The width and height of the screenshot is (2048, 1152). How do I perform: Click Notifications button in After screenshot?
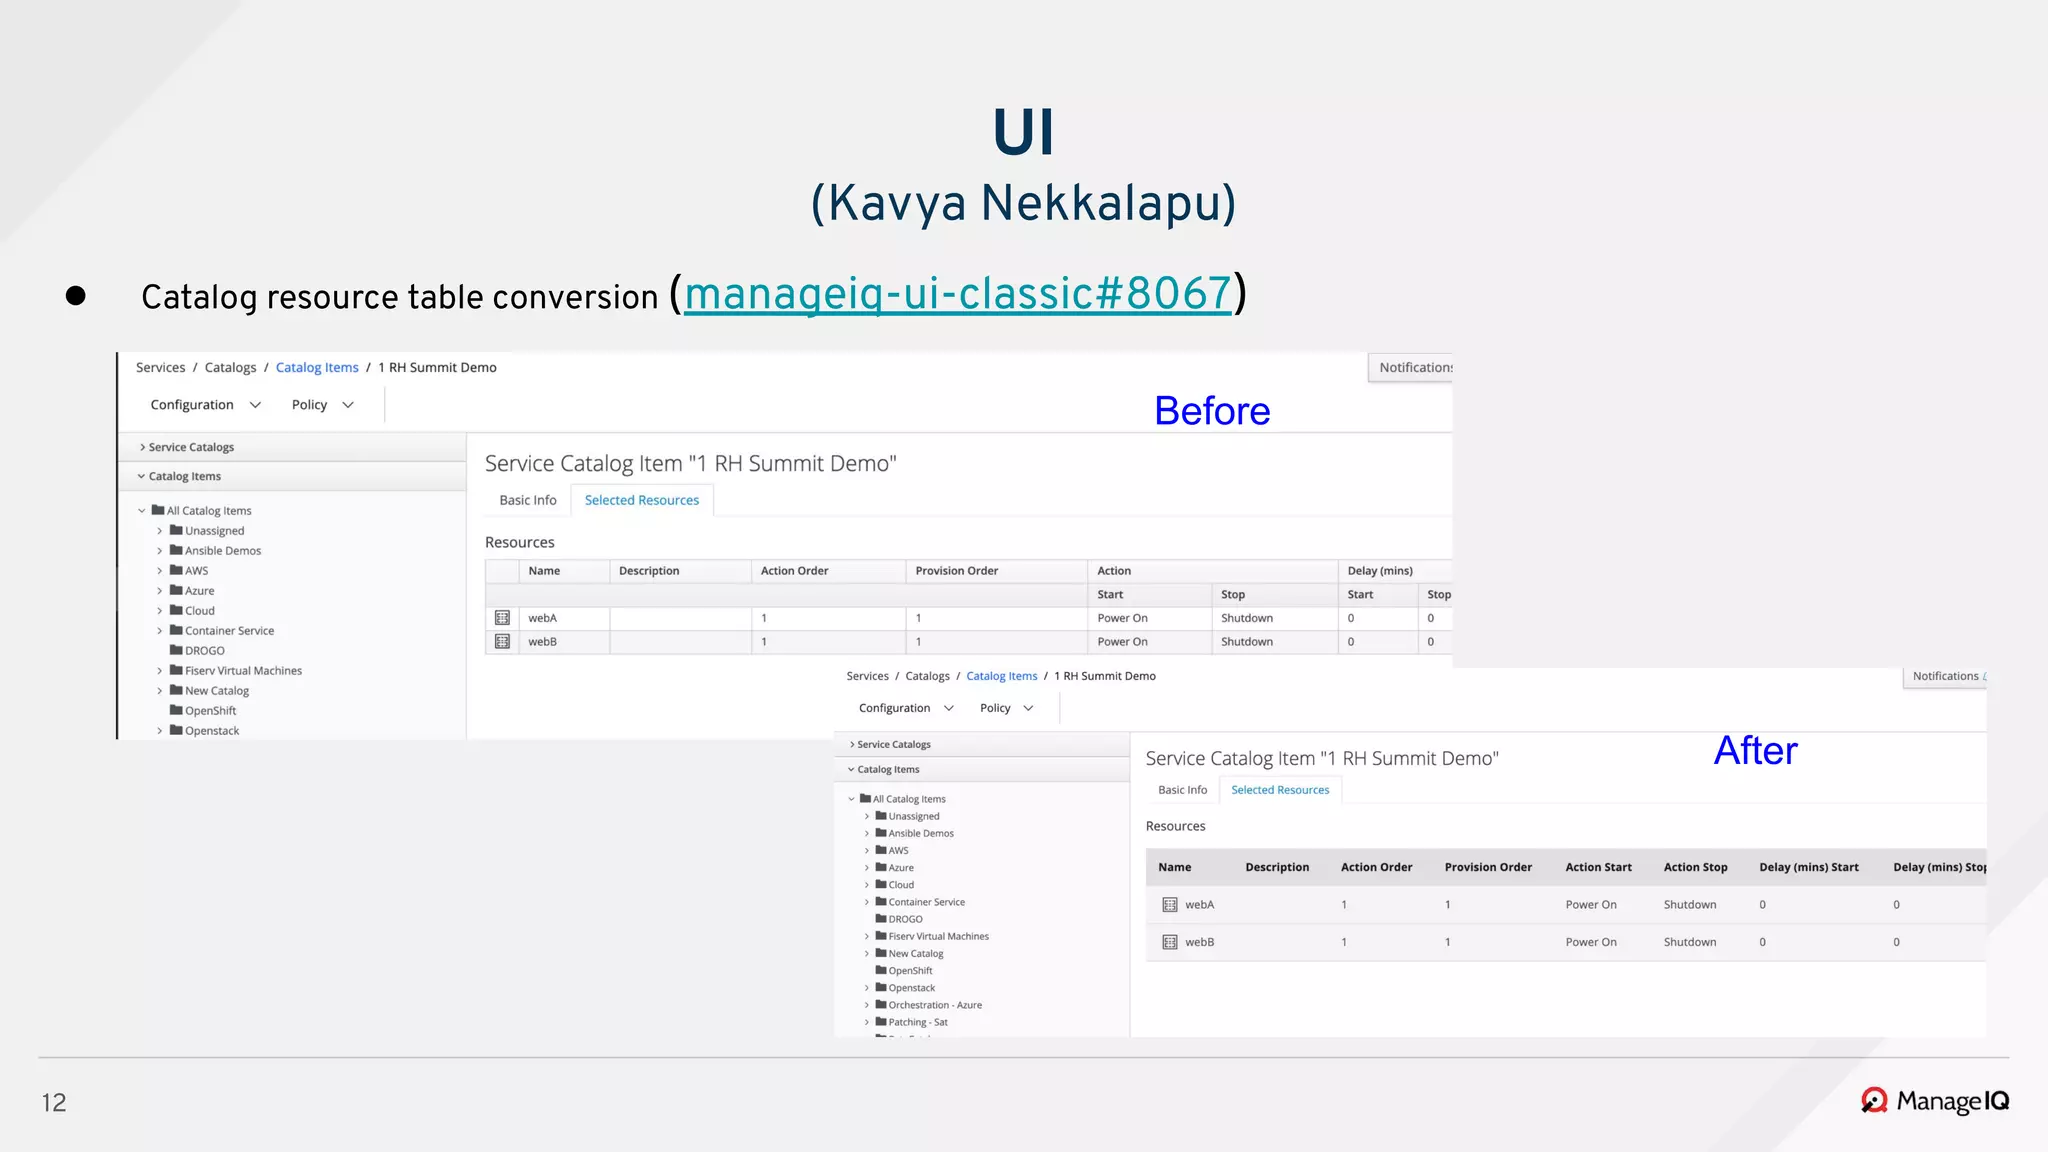pos(1945,677)
